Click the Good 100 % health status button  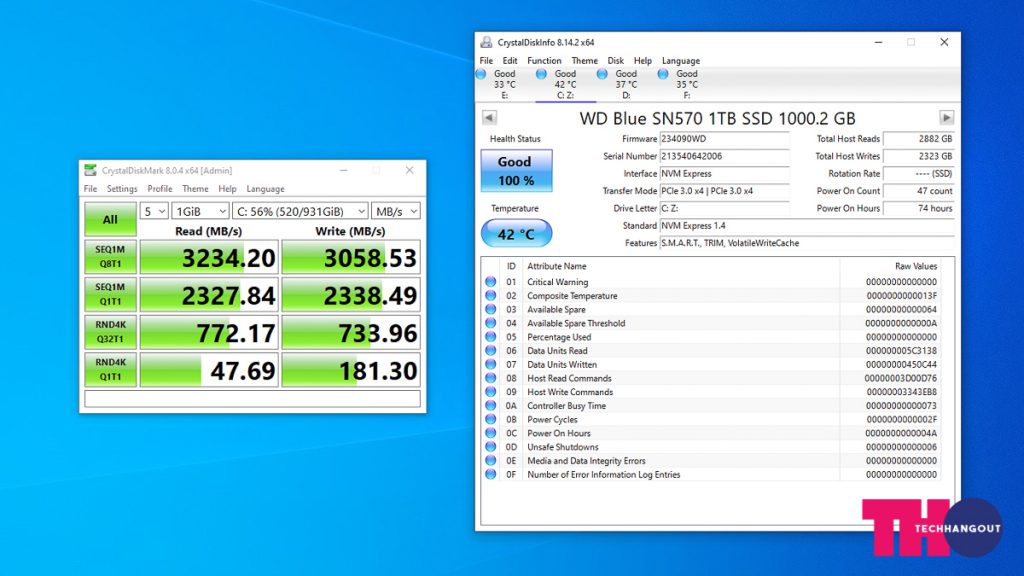click(516, 170)
